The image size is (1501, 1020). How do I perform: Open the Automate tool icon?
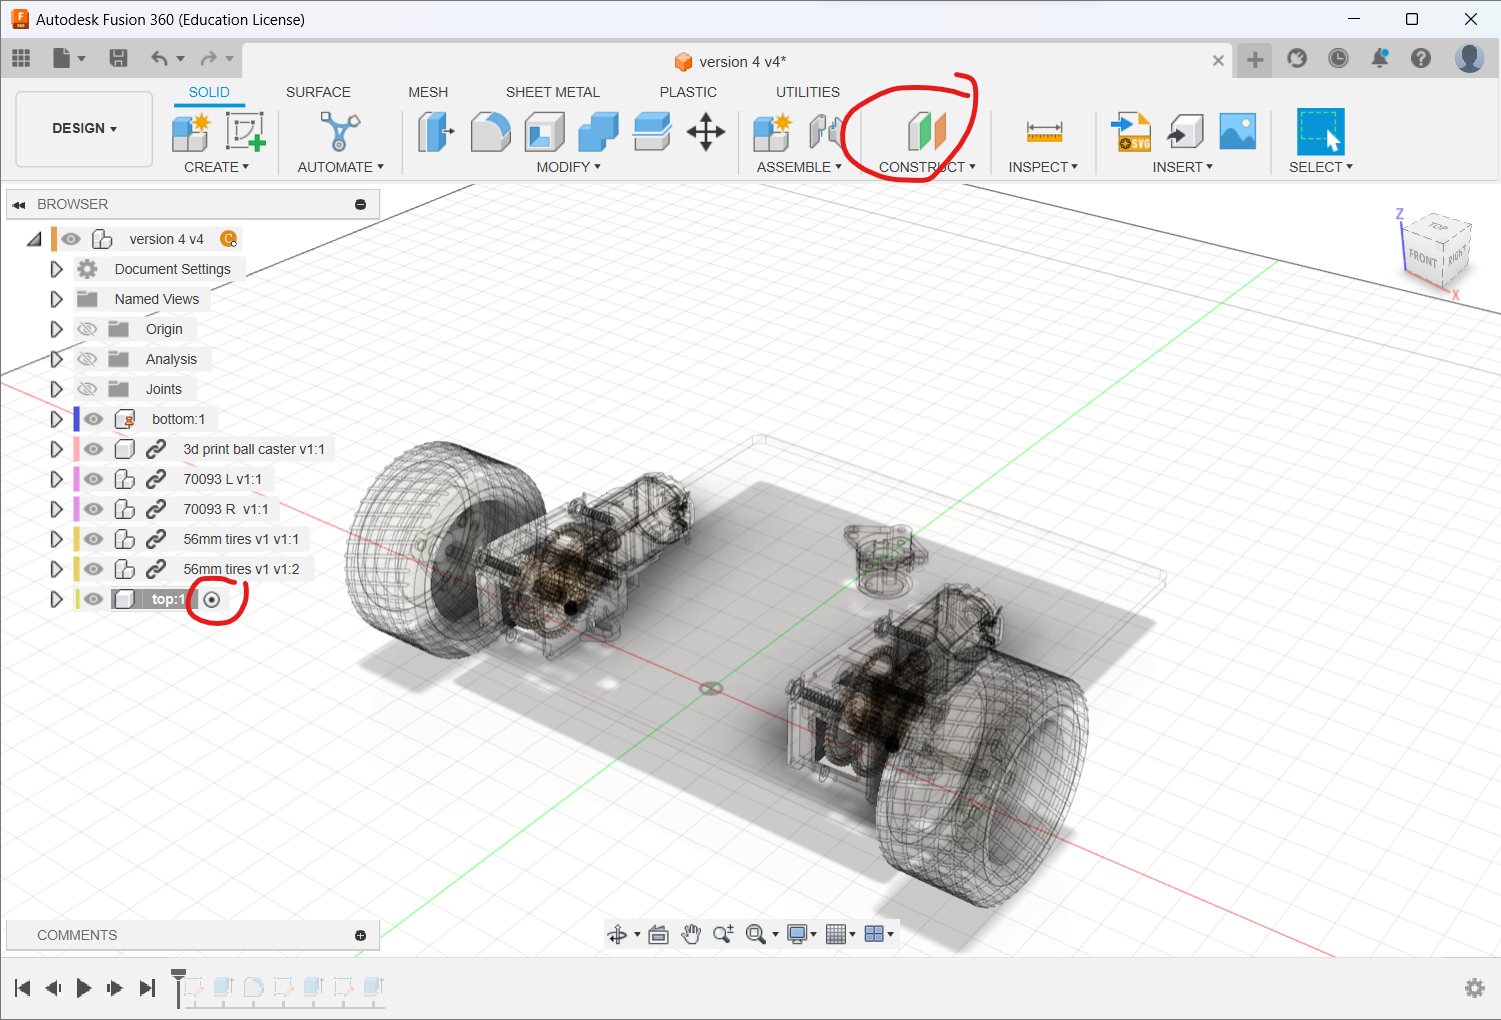(x=340, y=132)
